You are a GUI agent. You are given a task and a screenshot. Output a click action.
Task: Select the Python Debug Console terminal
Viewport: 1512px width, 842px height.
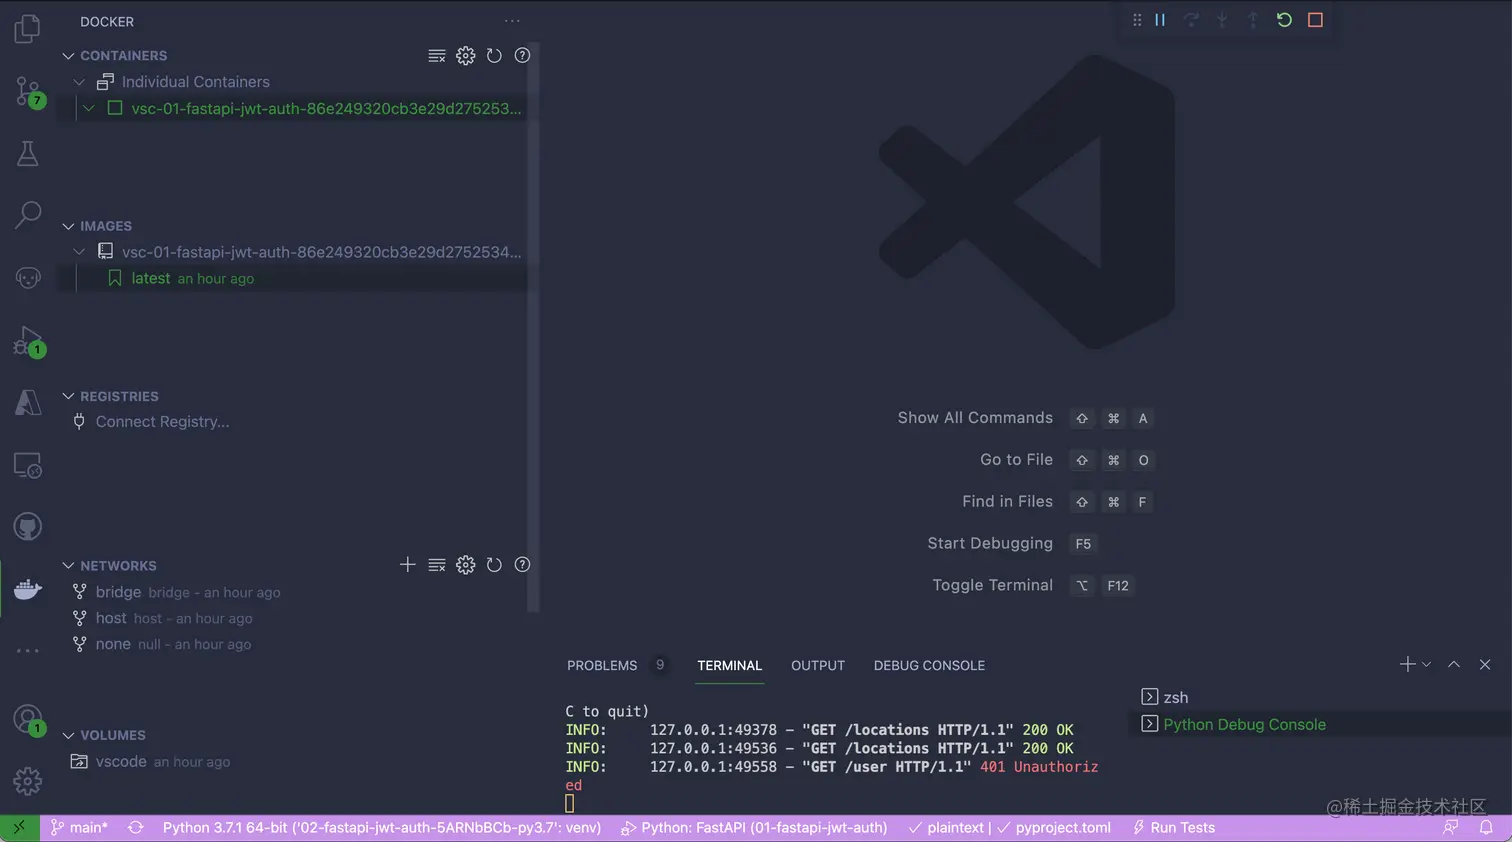[x=1244, y=724]
